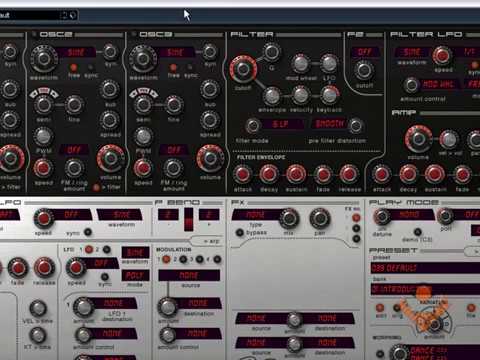Select modulation slot 2
Screen dimensions: 480x360
click(183, 259)
